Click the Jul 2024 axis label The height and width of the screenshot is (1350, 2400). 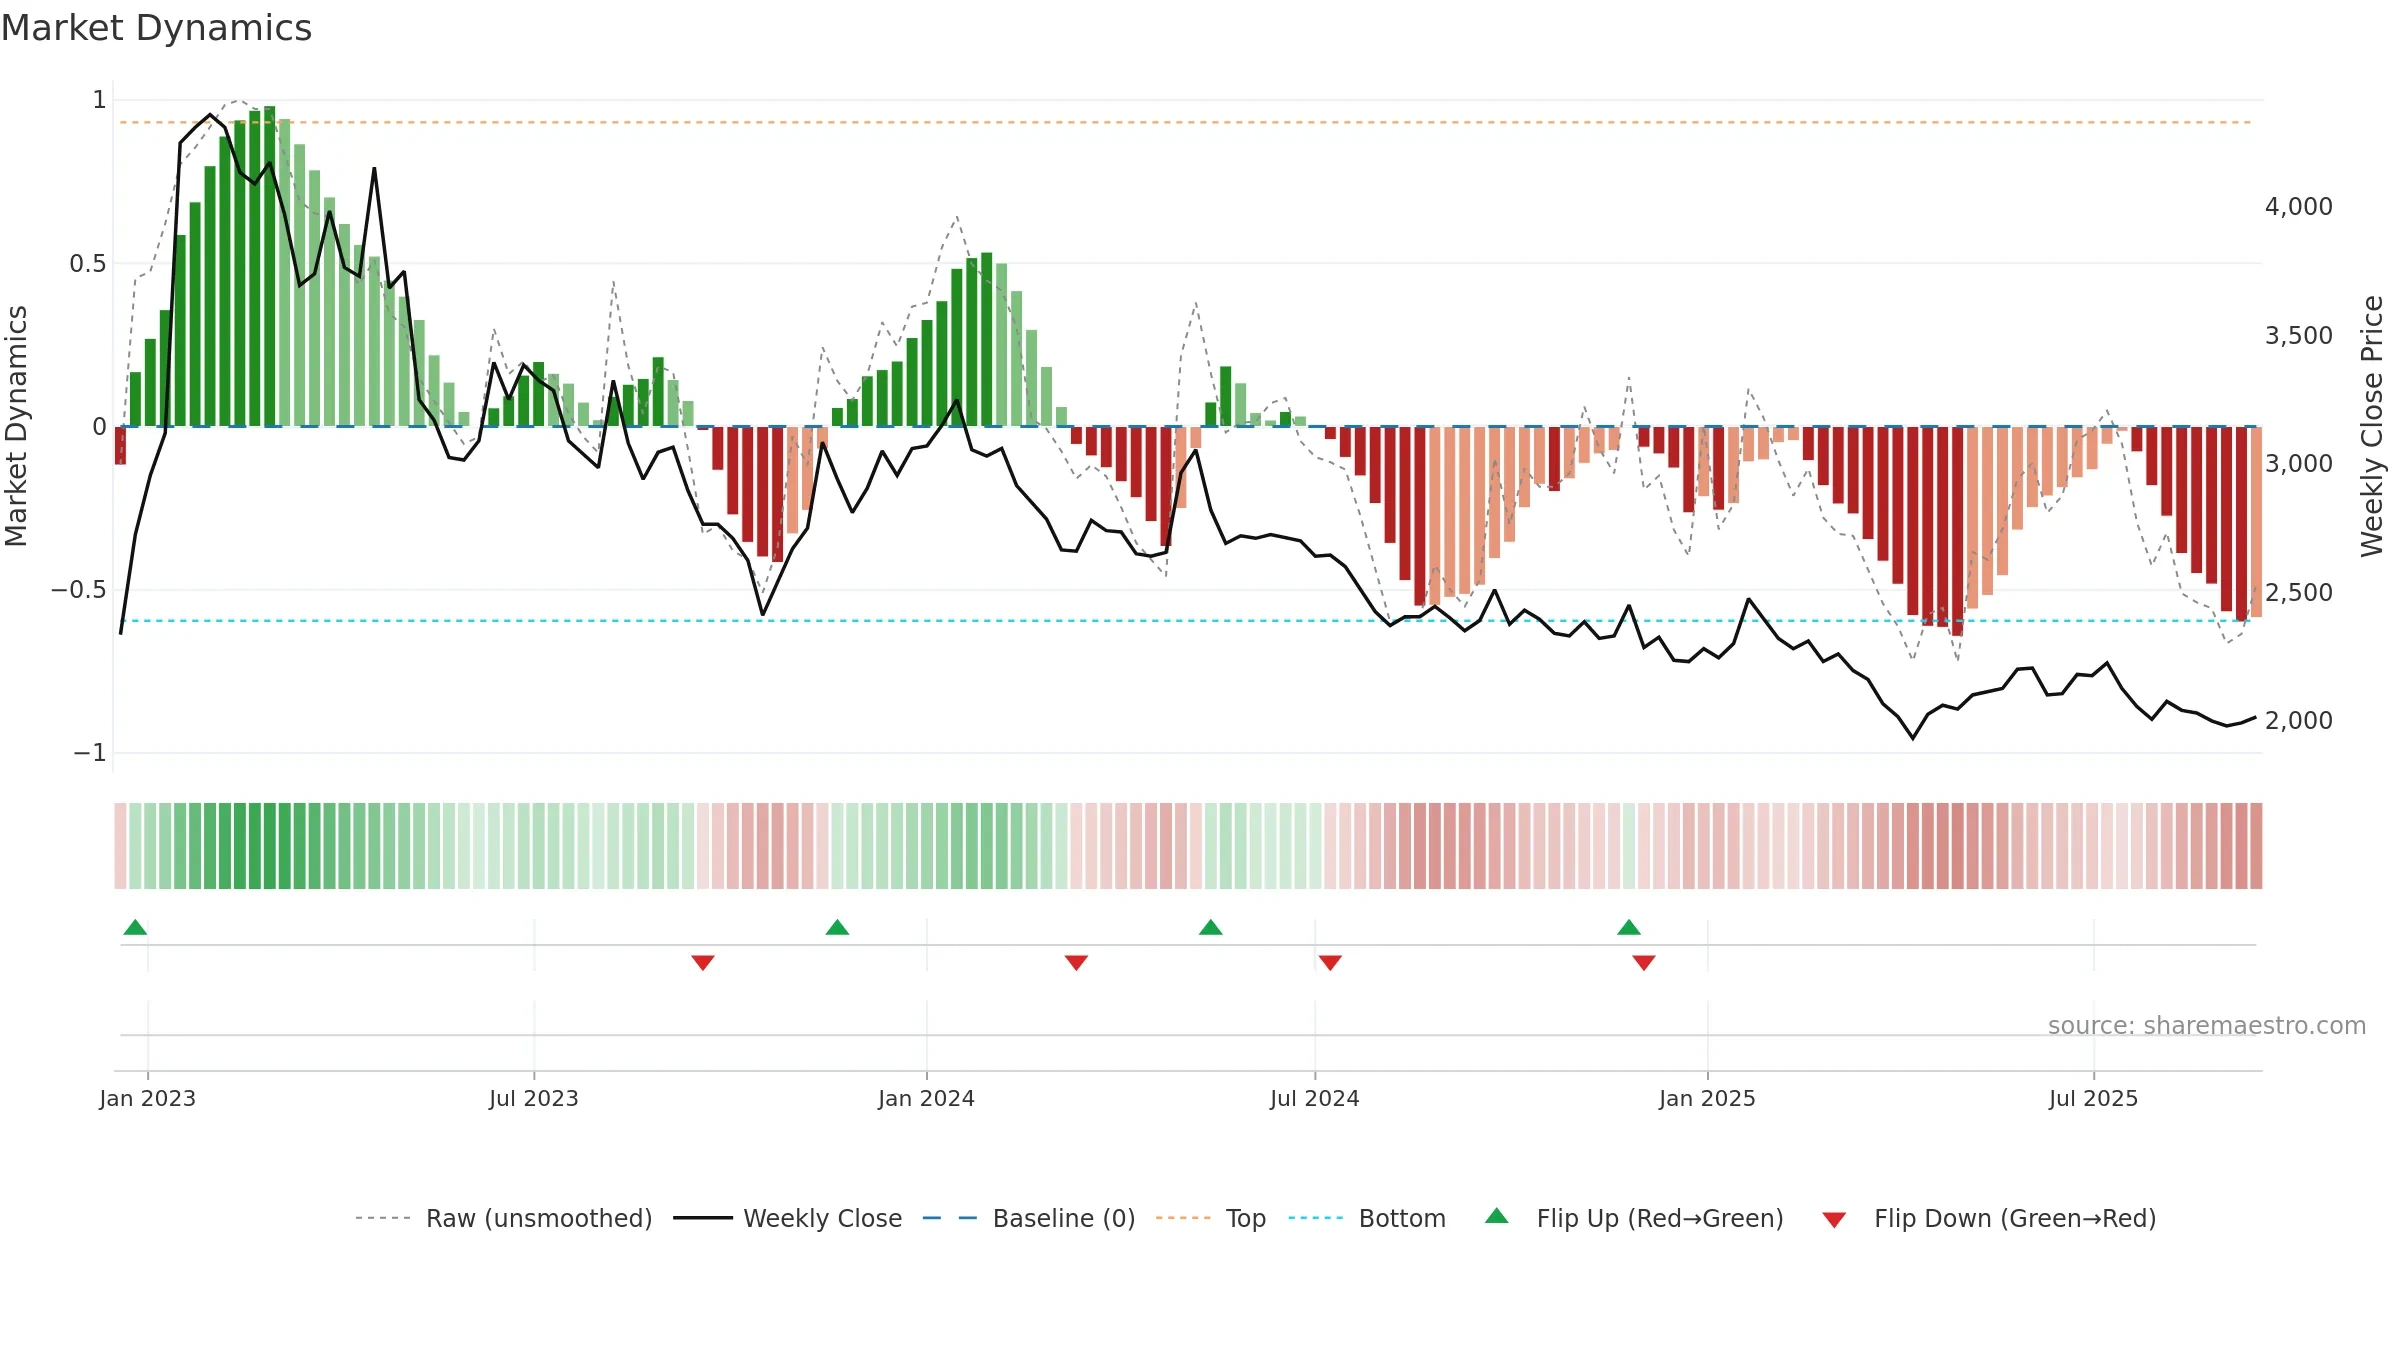pos(1315,1098)
